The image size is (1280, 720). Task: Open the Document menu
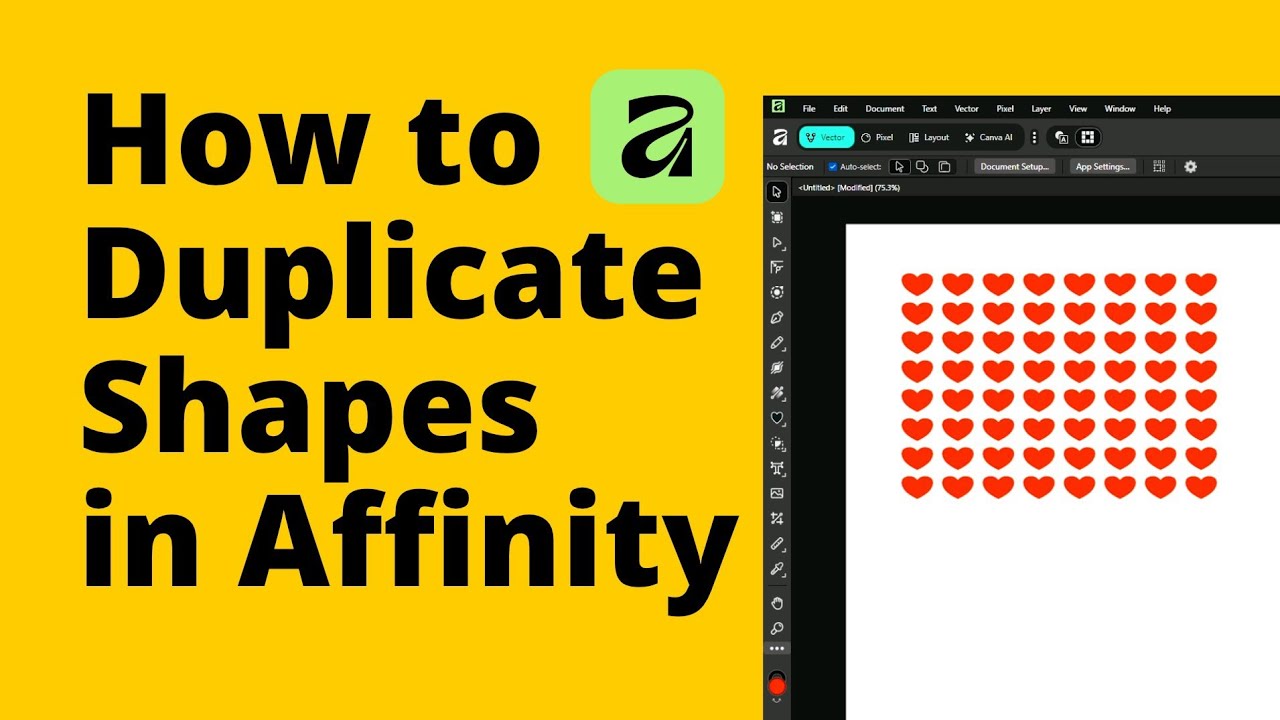[885, 109]
